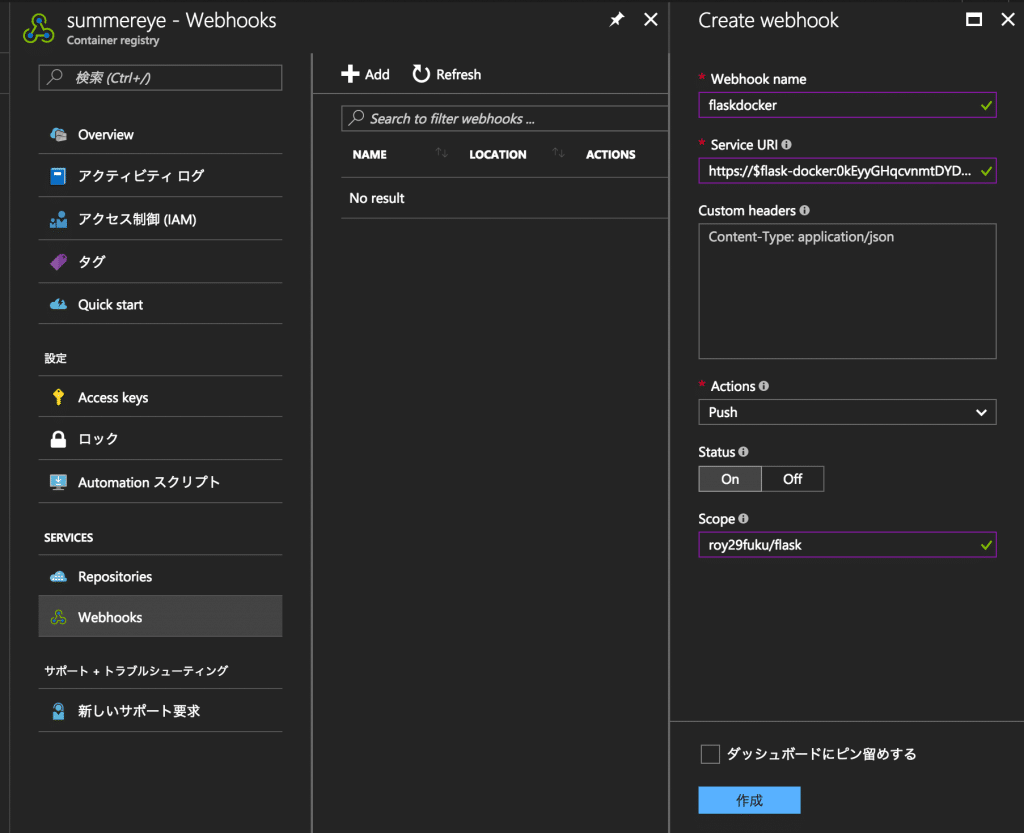
Task: Click the Quick start cloud icon
Action: [x=58, y=304]
